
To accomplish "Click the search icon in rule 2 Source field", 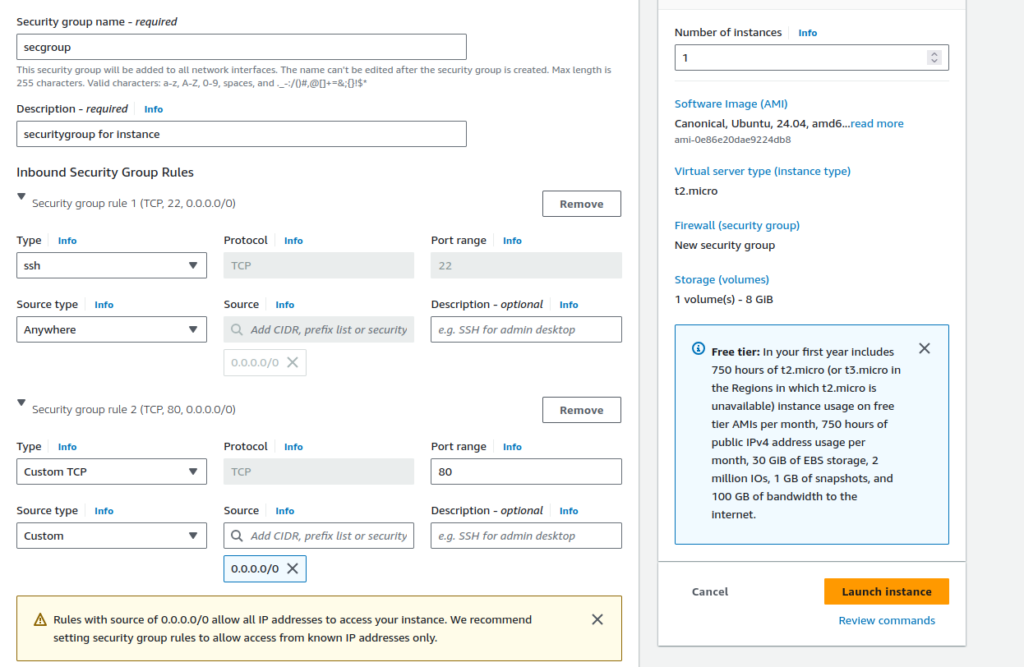I will pyautogui.click(x=237, y=536).
